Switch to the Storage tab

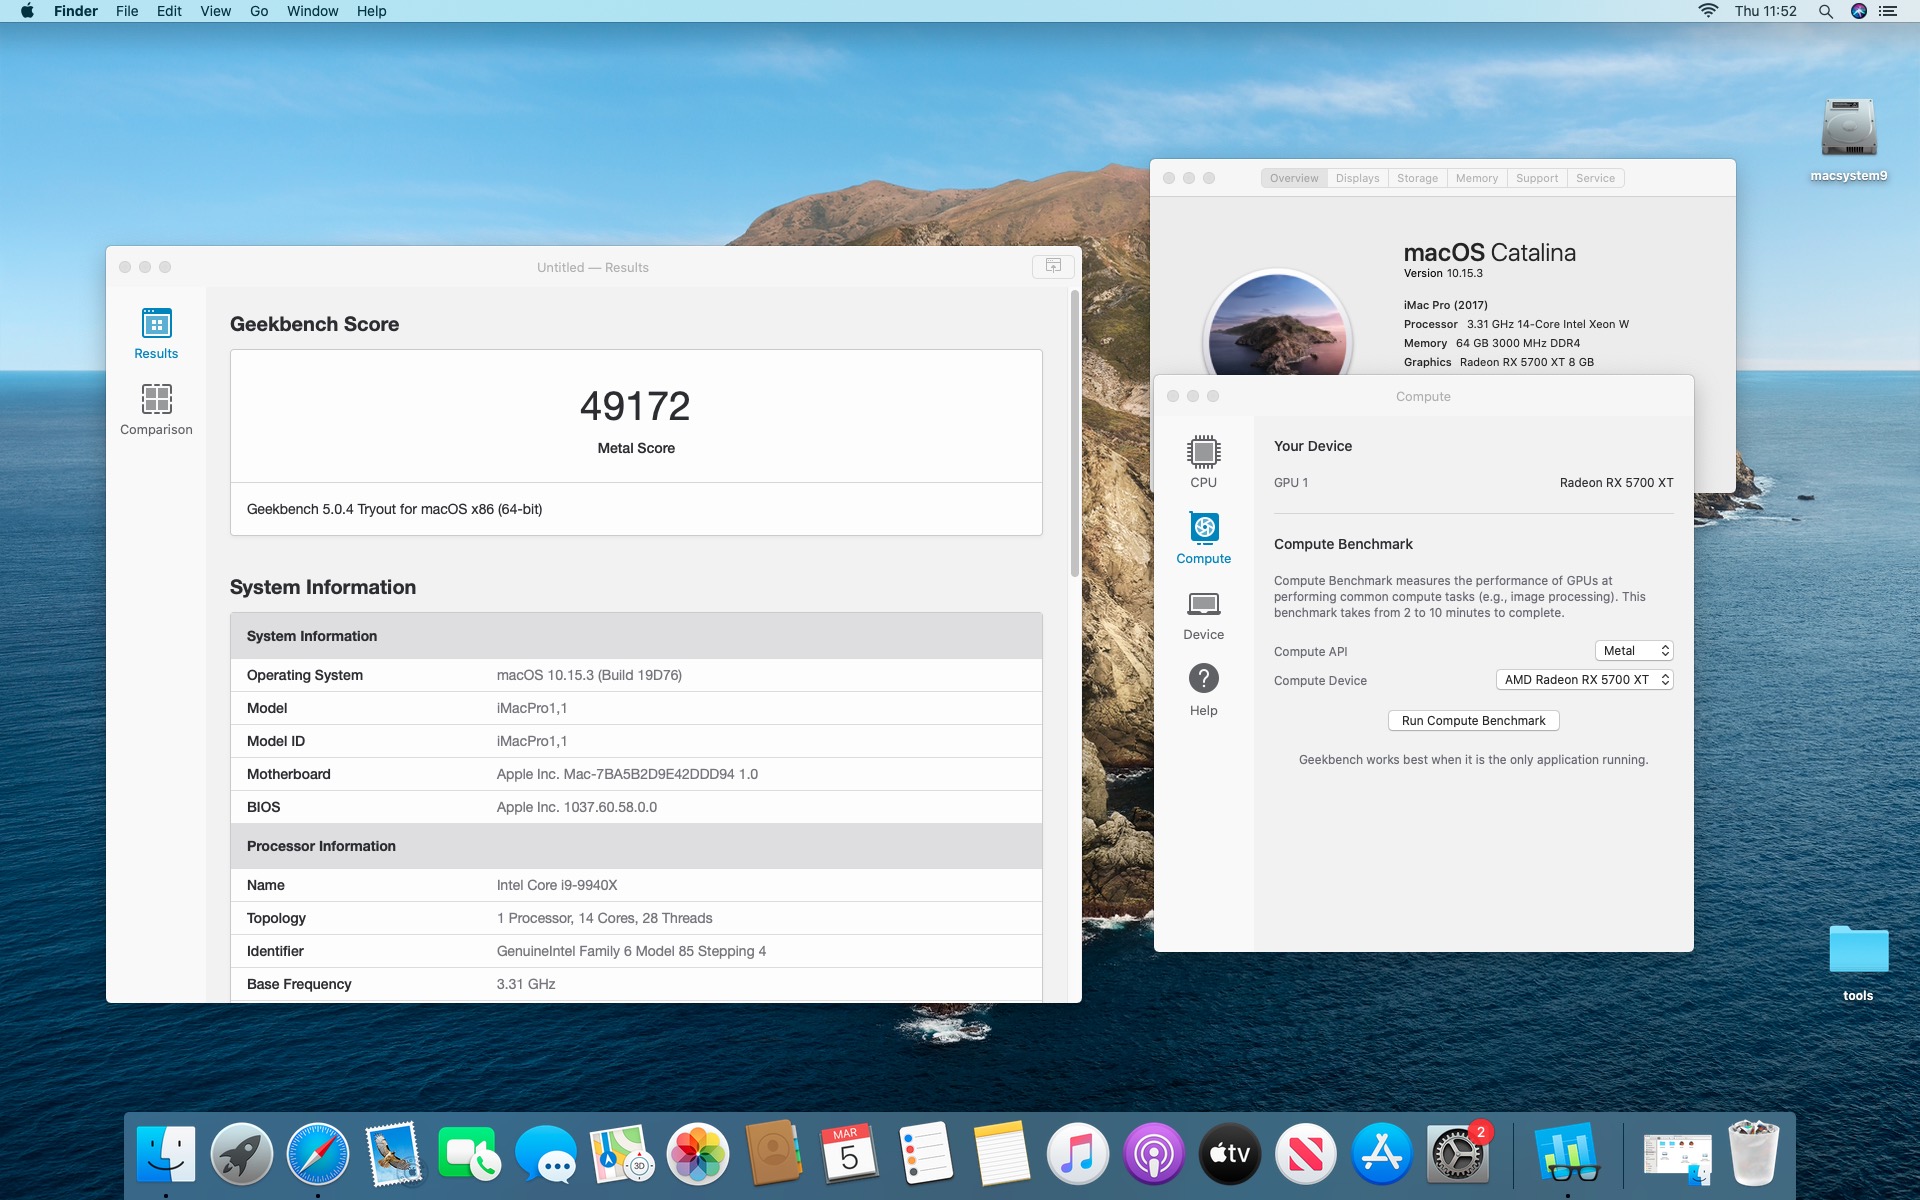(1417, 178)
